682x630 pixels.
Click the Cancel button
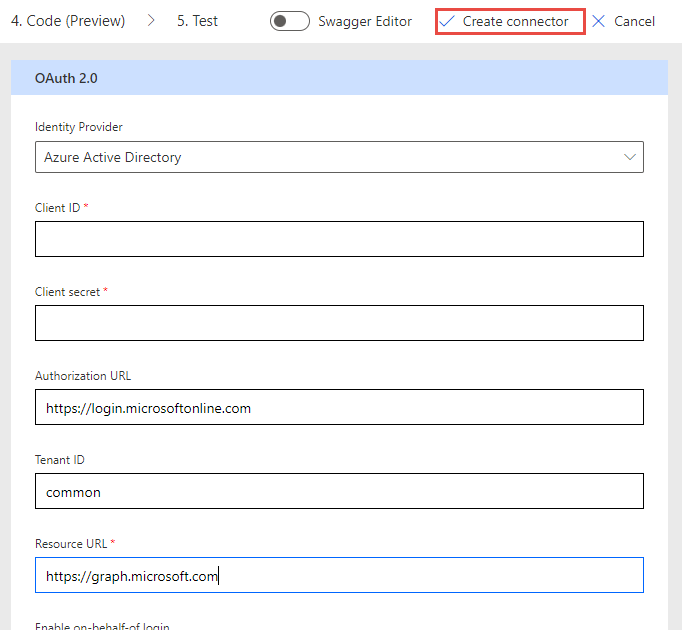click(x=623, y=21)
